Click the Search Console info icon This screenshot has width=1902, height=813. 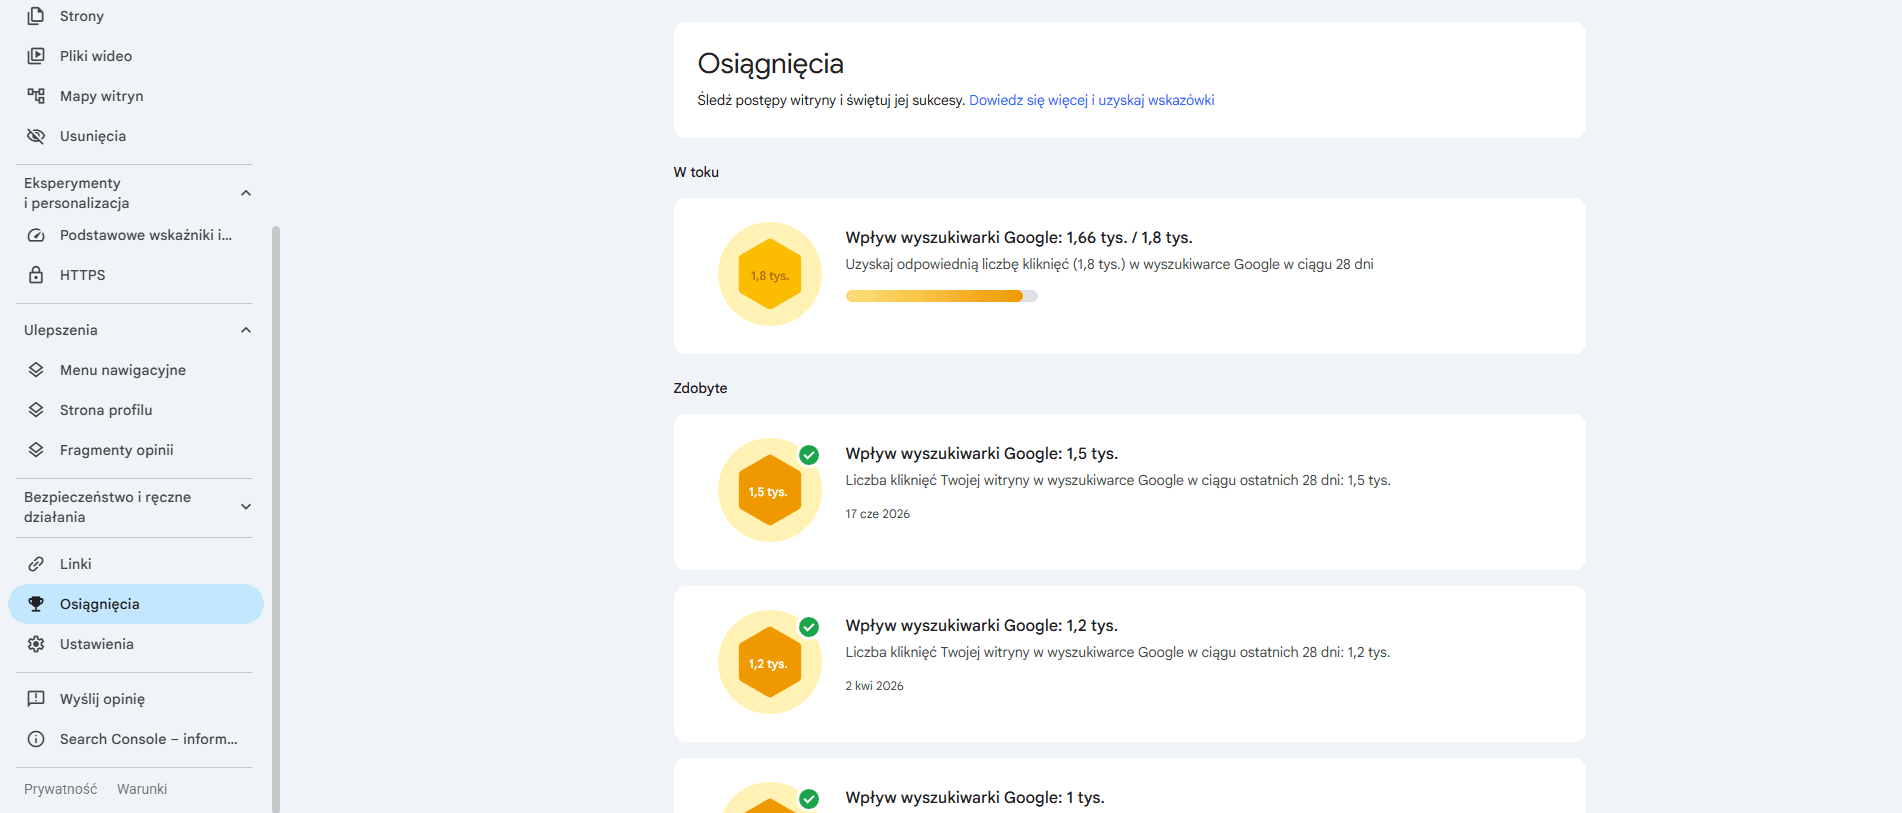36,739
